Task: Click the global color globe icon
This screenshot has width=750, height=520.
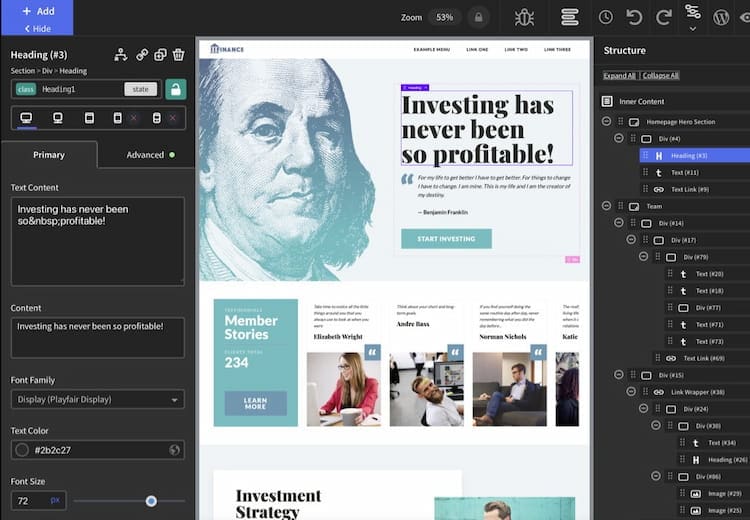Action: coord(174,450)
